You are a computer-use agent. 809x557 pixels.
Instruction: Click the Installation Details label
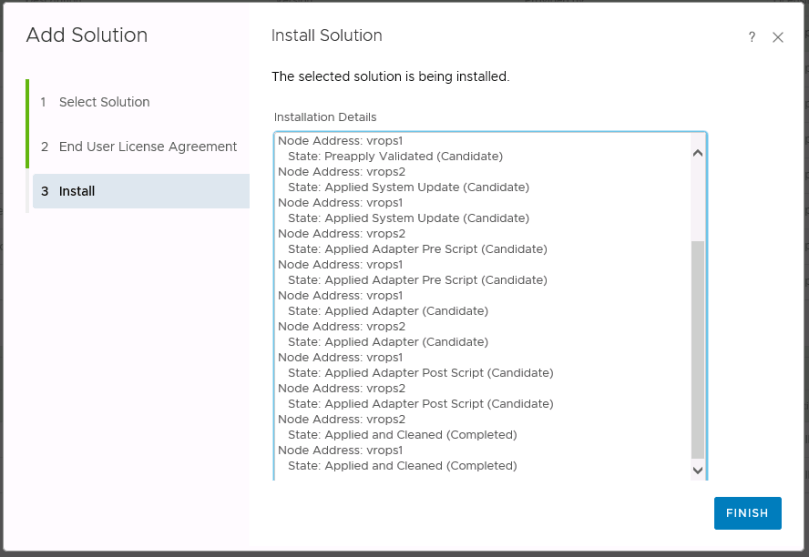click(x=324, y=117)
